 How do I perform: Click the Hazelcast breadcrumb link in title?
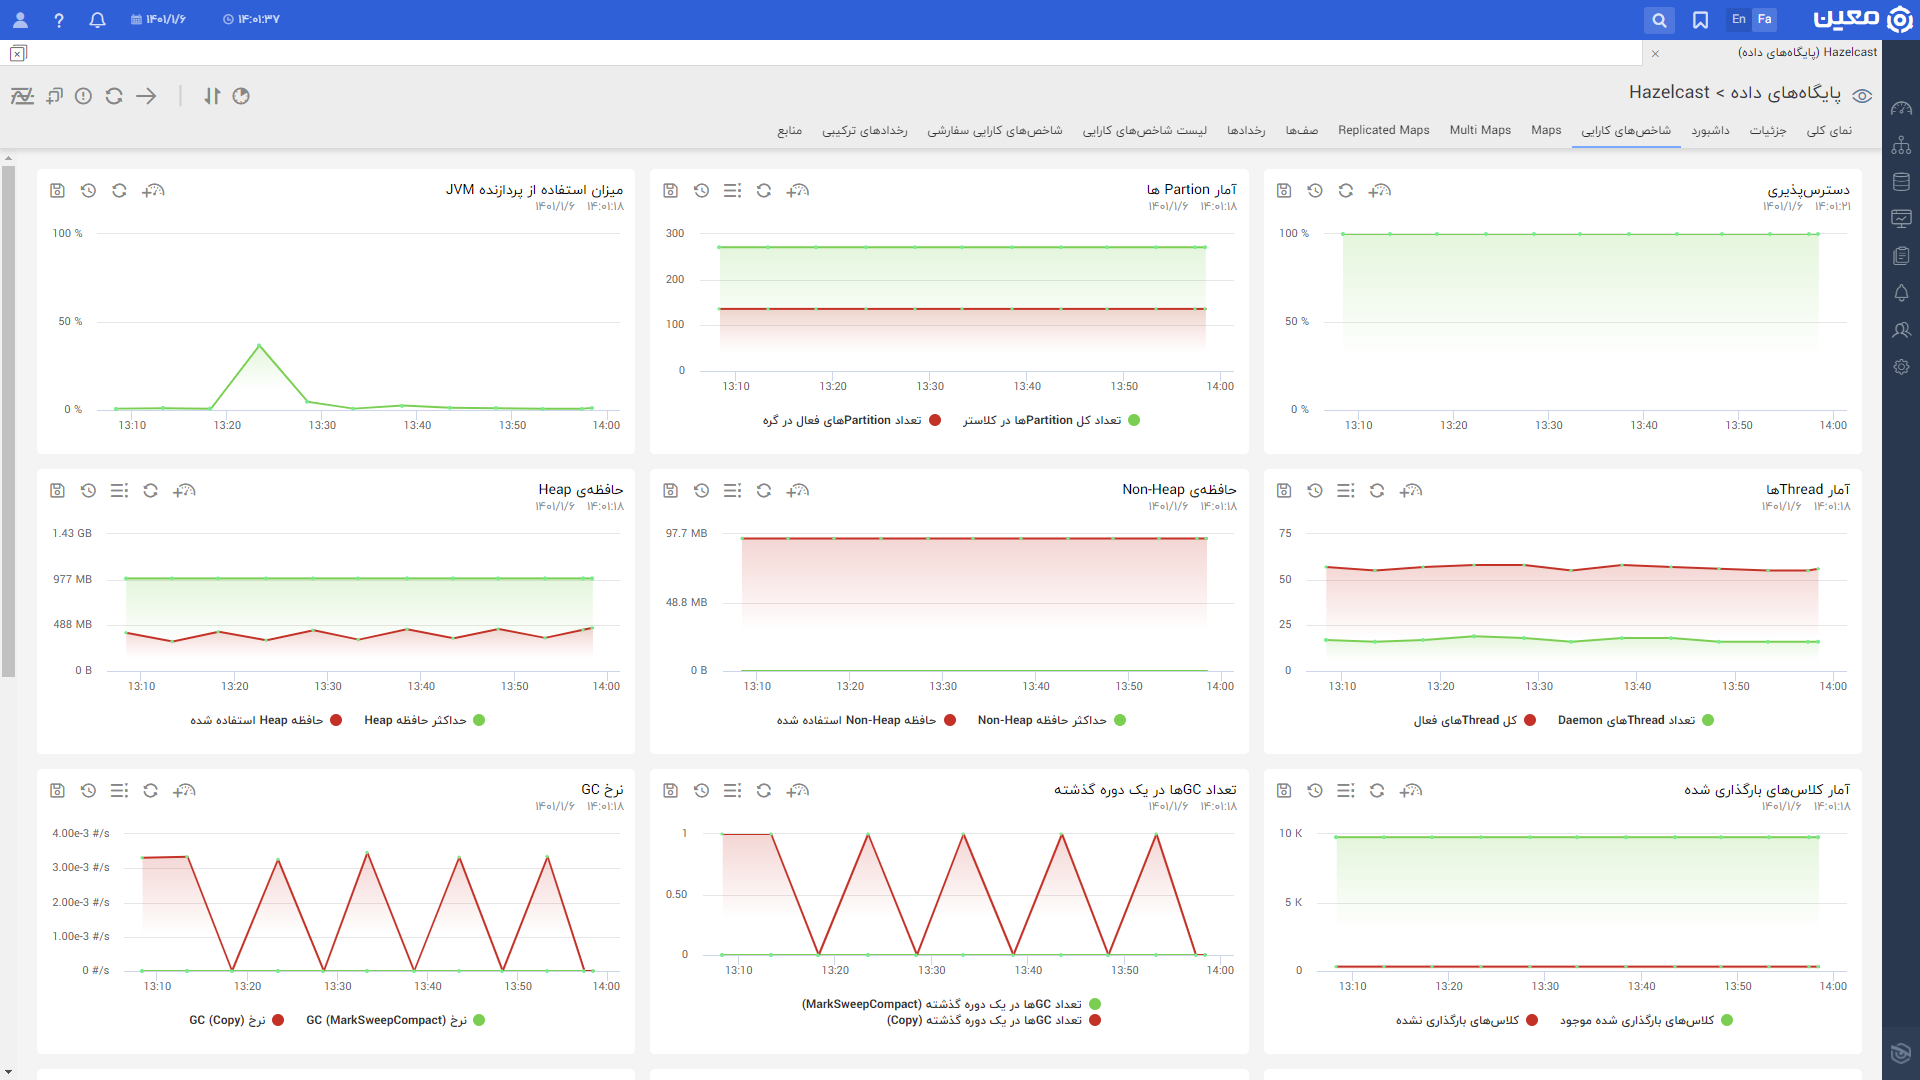tap(1669, 93)
